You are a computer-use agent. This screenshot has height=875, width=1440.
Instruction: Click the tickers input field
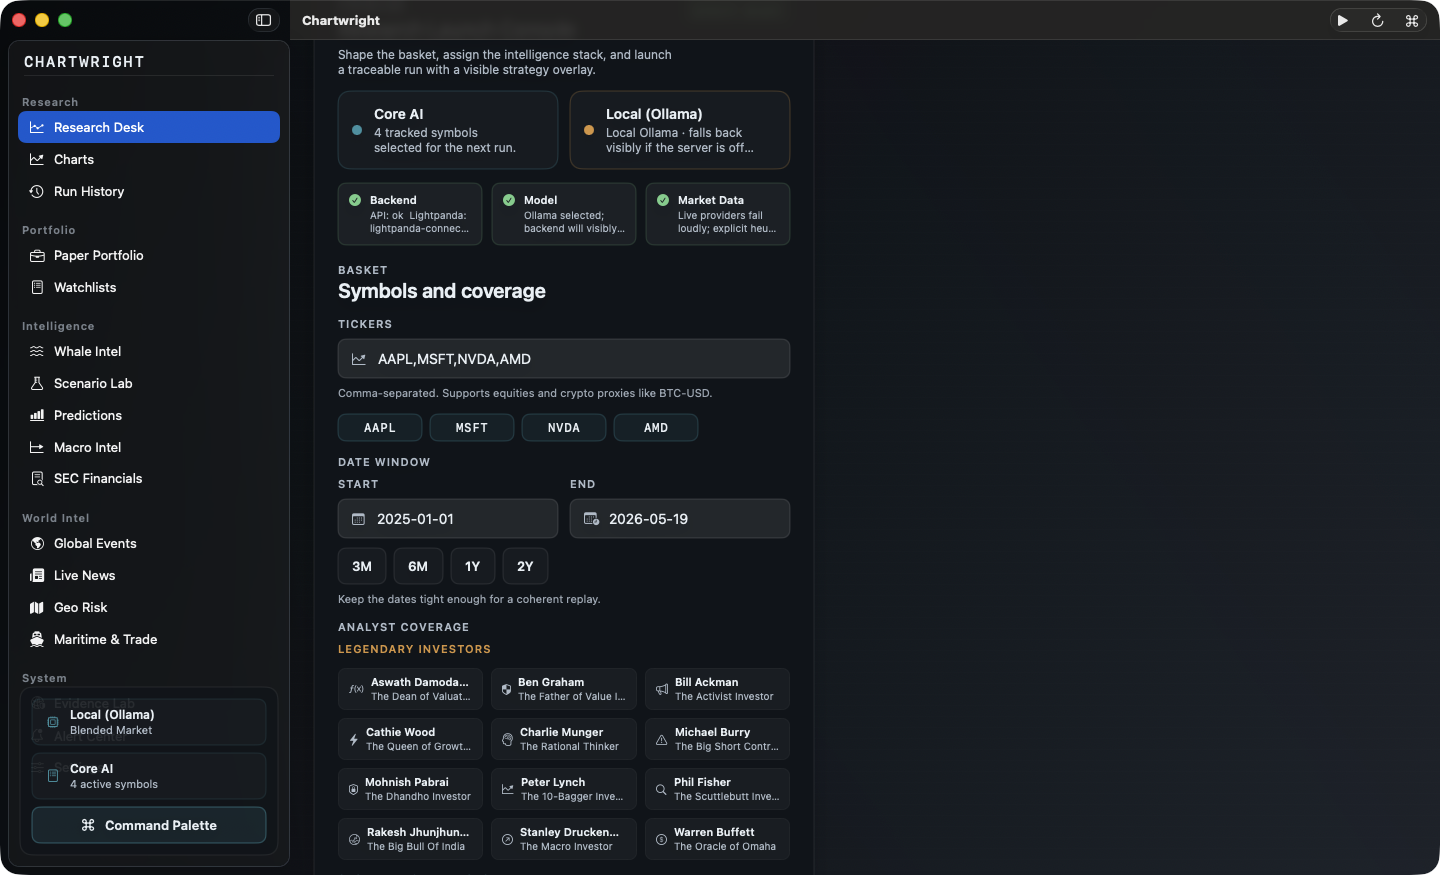pos(564,359)
